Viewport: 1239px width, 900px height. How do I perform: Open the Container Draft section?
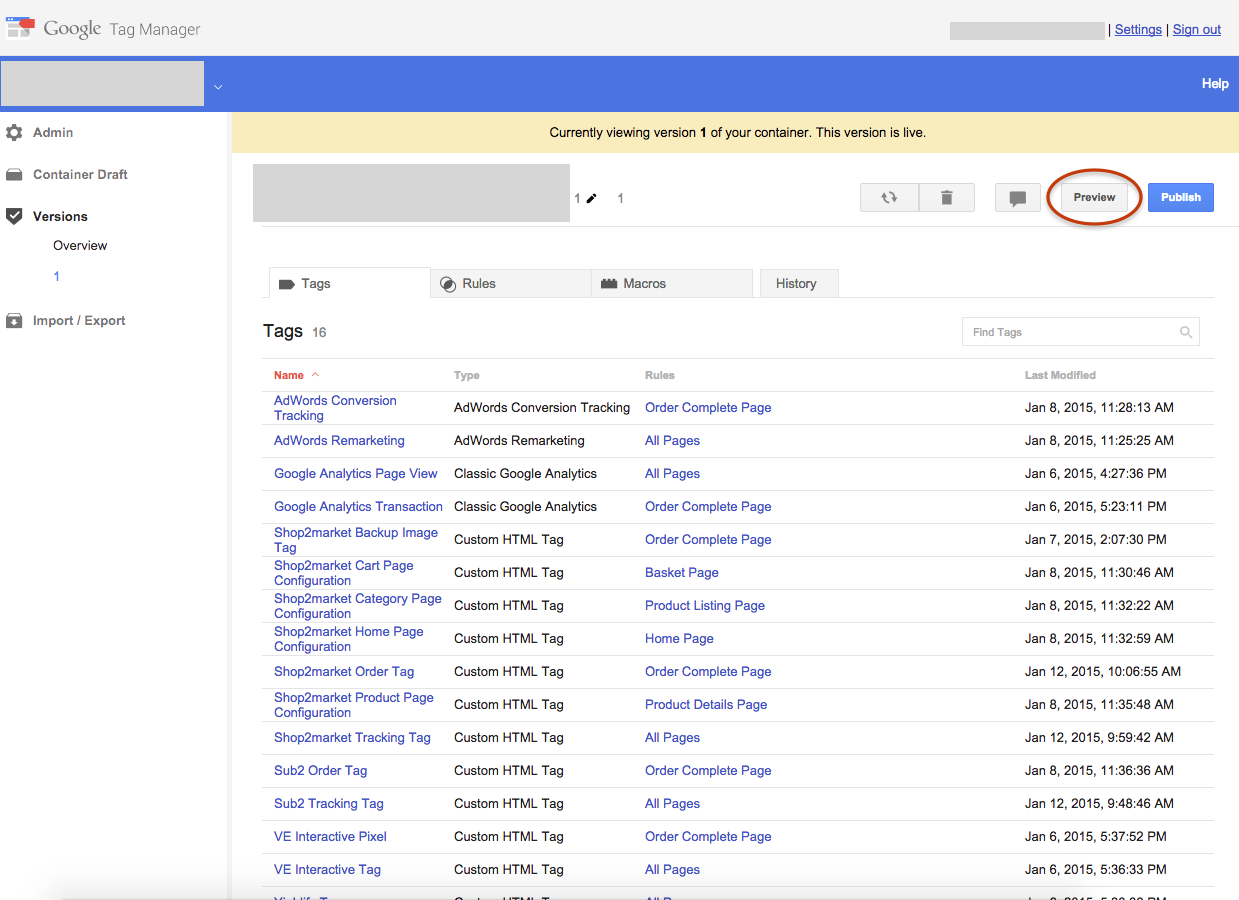tap(80, 174)
